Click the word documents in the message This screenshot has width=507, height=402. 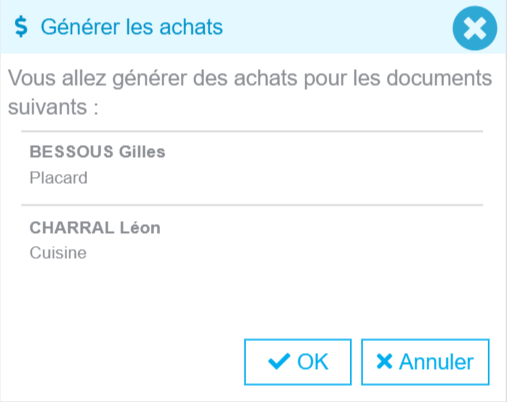click(439, 78)
